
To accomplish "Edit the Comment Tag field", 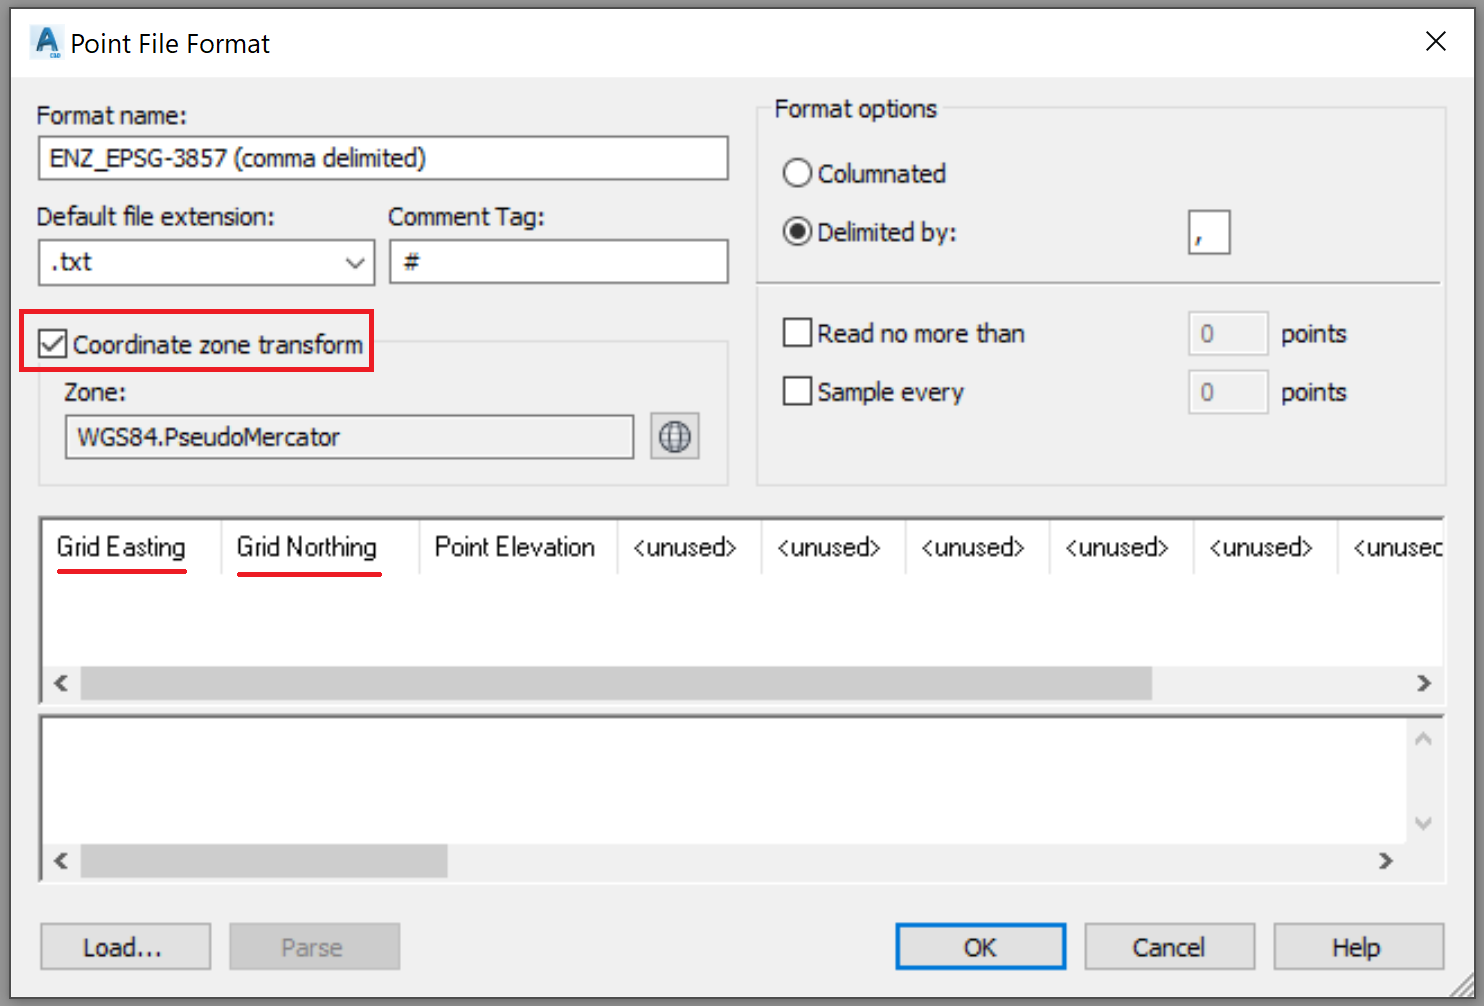I will (x=558, y=261).
